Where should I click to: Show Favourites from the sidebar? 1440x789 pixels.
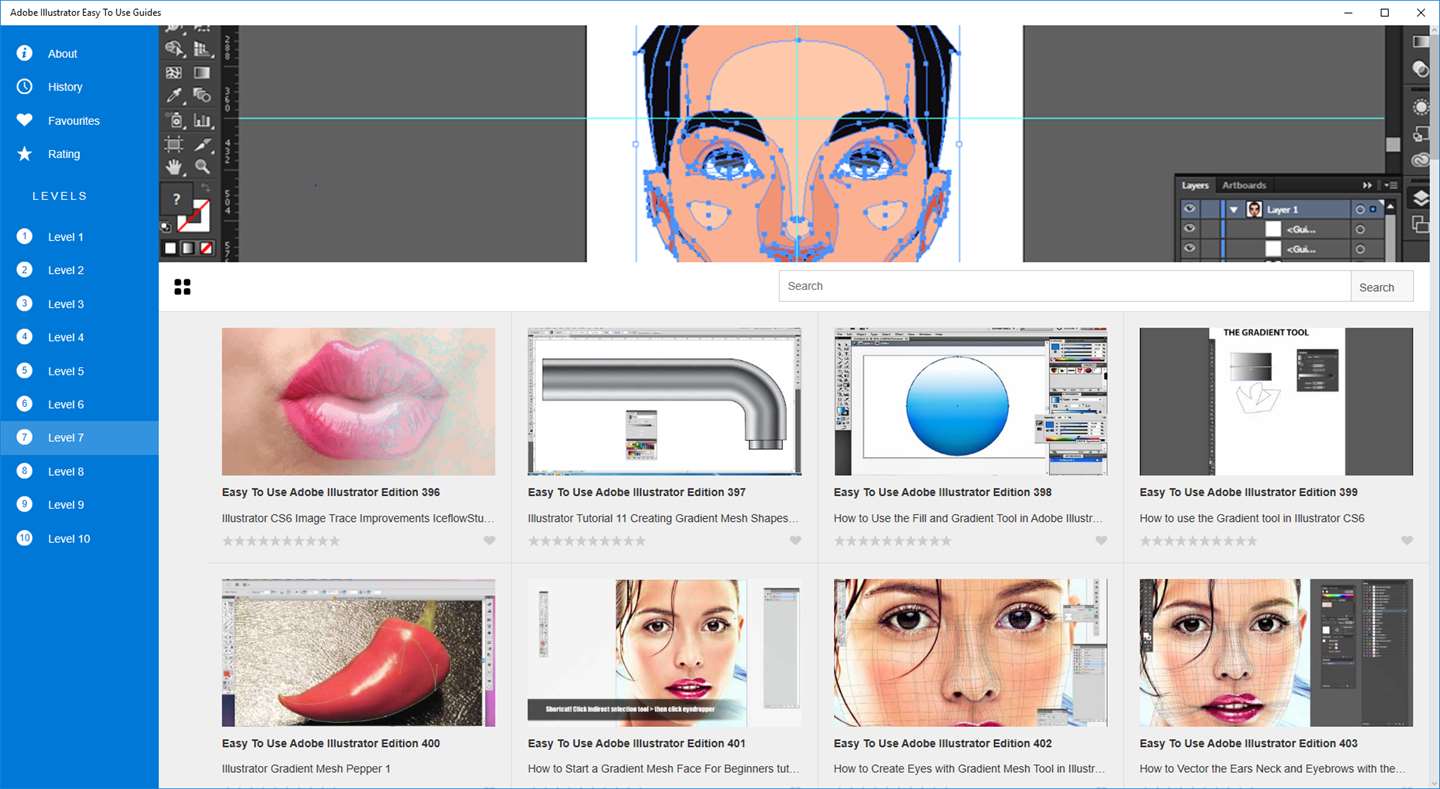[79, 121]
